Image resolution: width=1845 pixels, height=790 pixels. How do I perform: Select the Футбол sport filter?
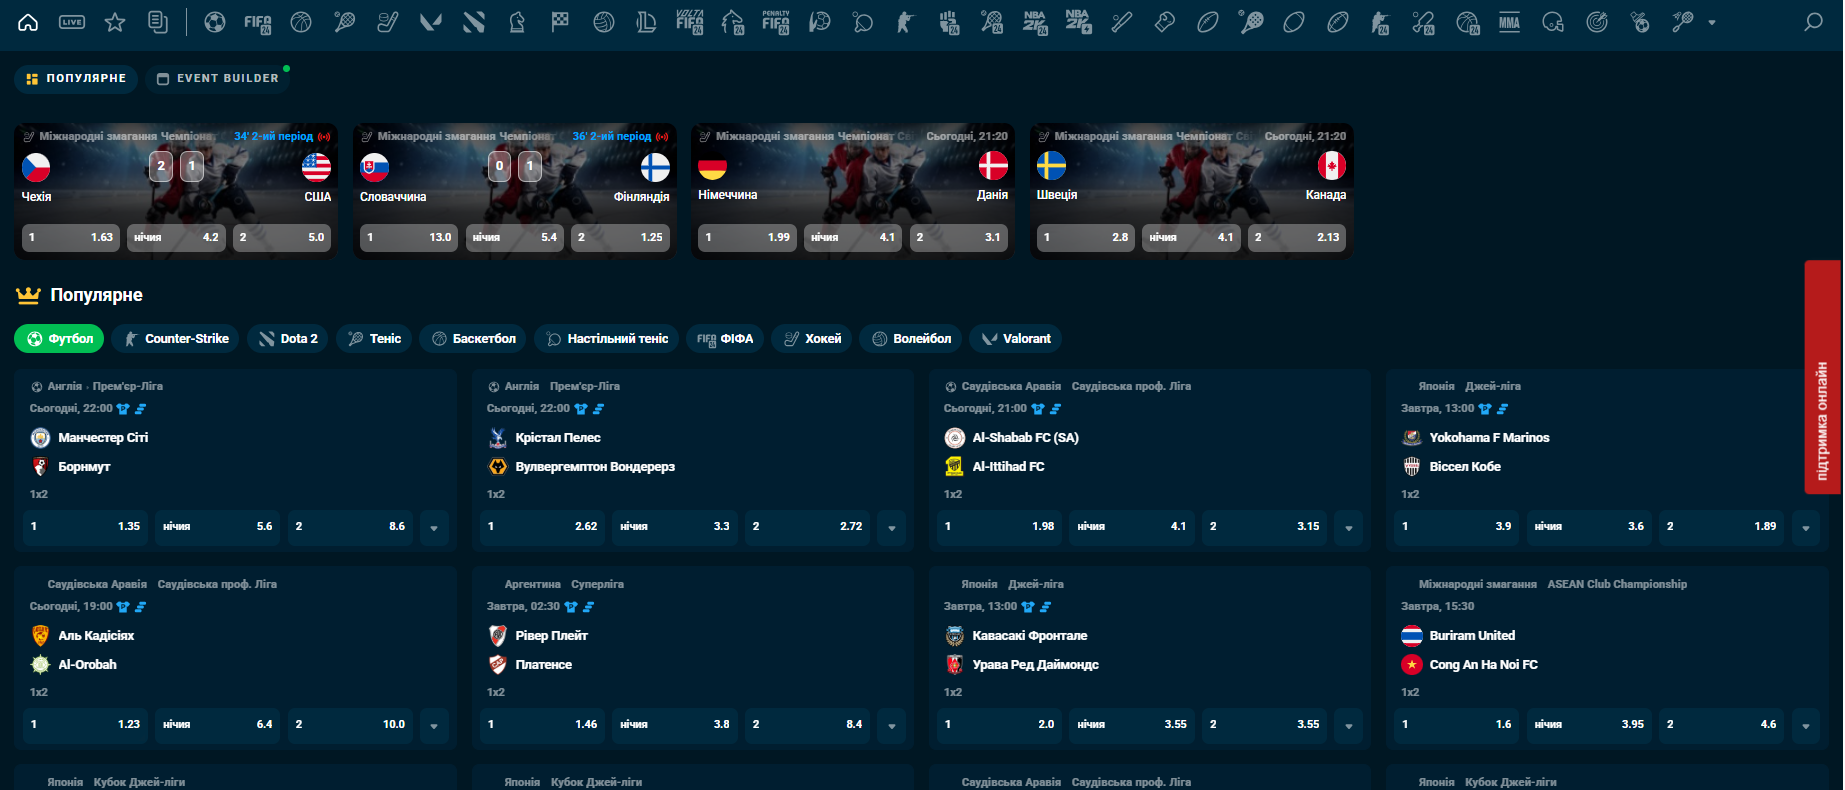coord(59,339)
